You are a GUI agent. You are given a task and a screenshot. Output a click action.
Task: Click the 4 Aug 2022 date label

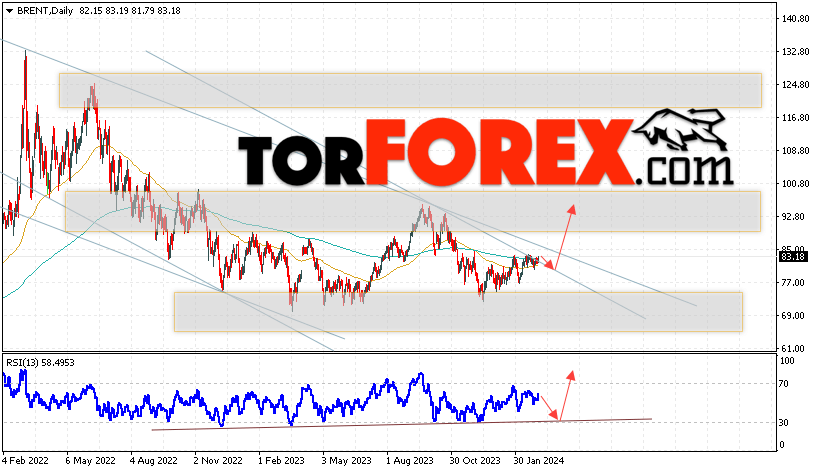pyautogui.click(x=154, y=461)
